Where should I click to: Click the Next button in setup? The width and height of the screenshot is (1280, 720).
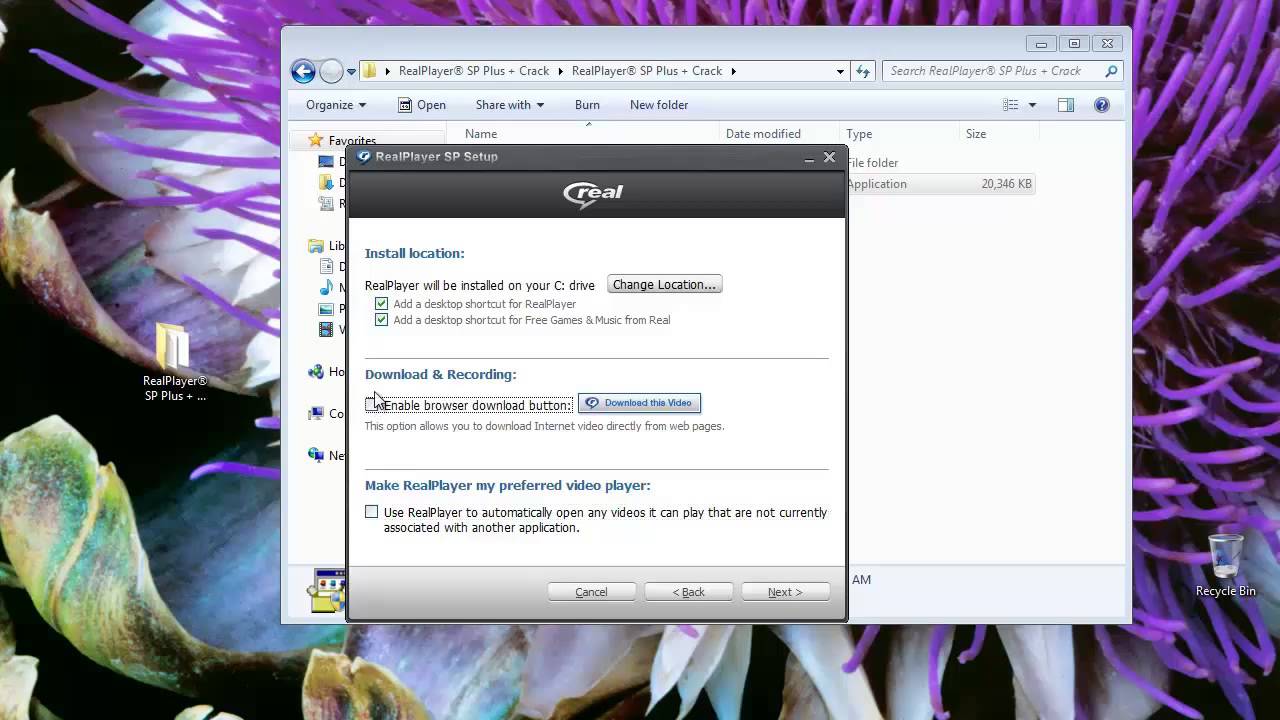pyautogui.click(x=785, y=592)
